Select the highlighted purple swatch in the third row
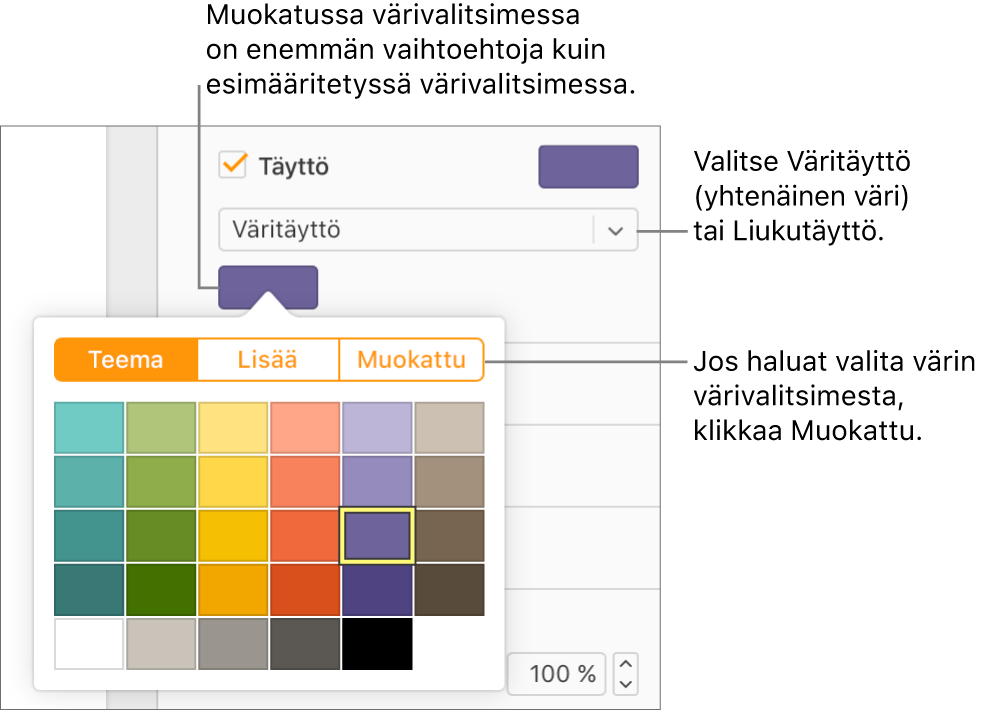The height and width of the screenshot is (710, 985). tap(377, 535)
